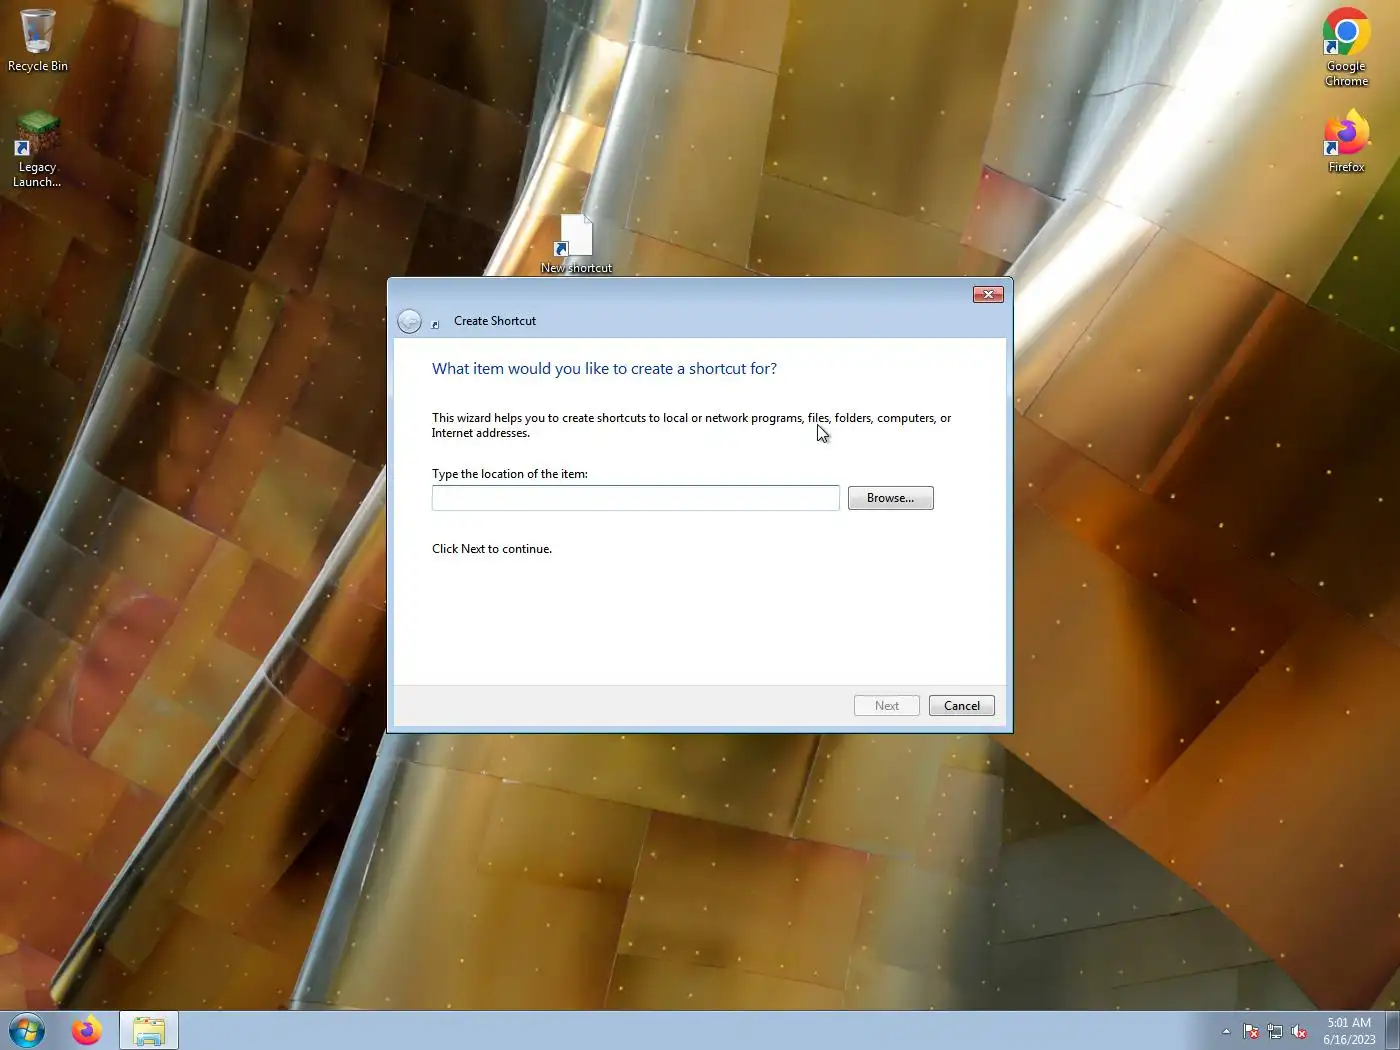Open the taskbar clock showing 5:01 AM
The width and height of the screenshot is (1400, 1050).
tap(1349, 1031)
